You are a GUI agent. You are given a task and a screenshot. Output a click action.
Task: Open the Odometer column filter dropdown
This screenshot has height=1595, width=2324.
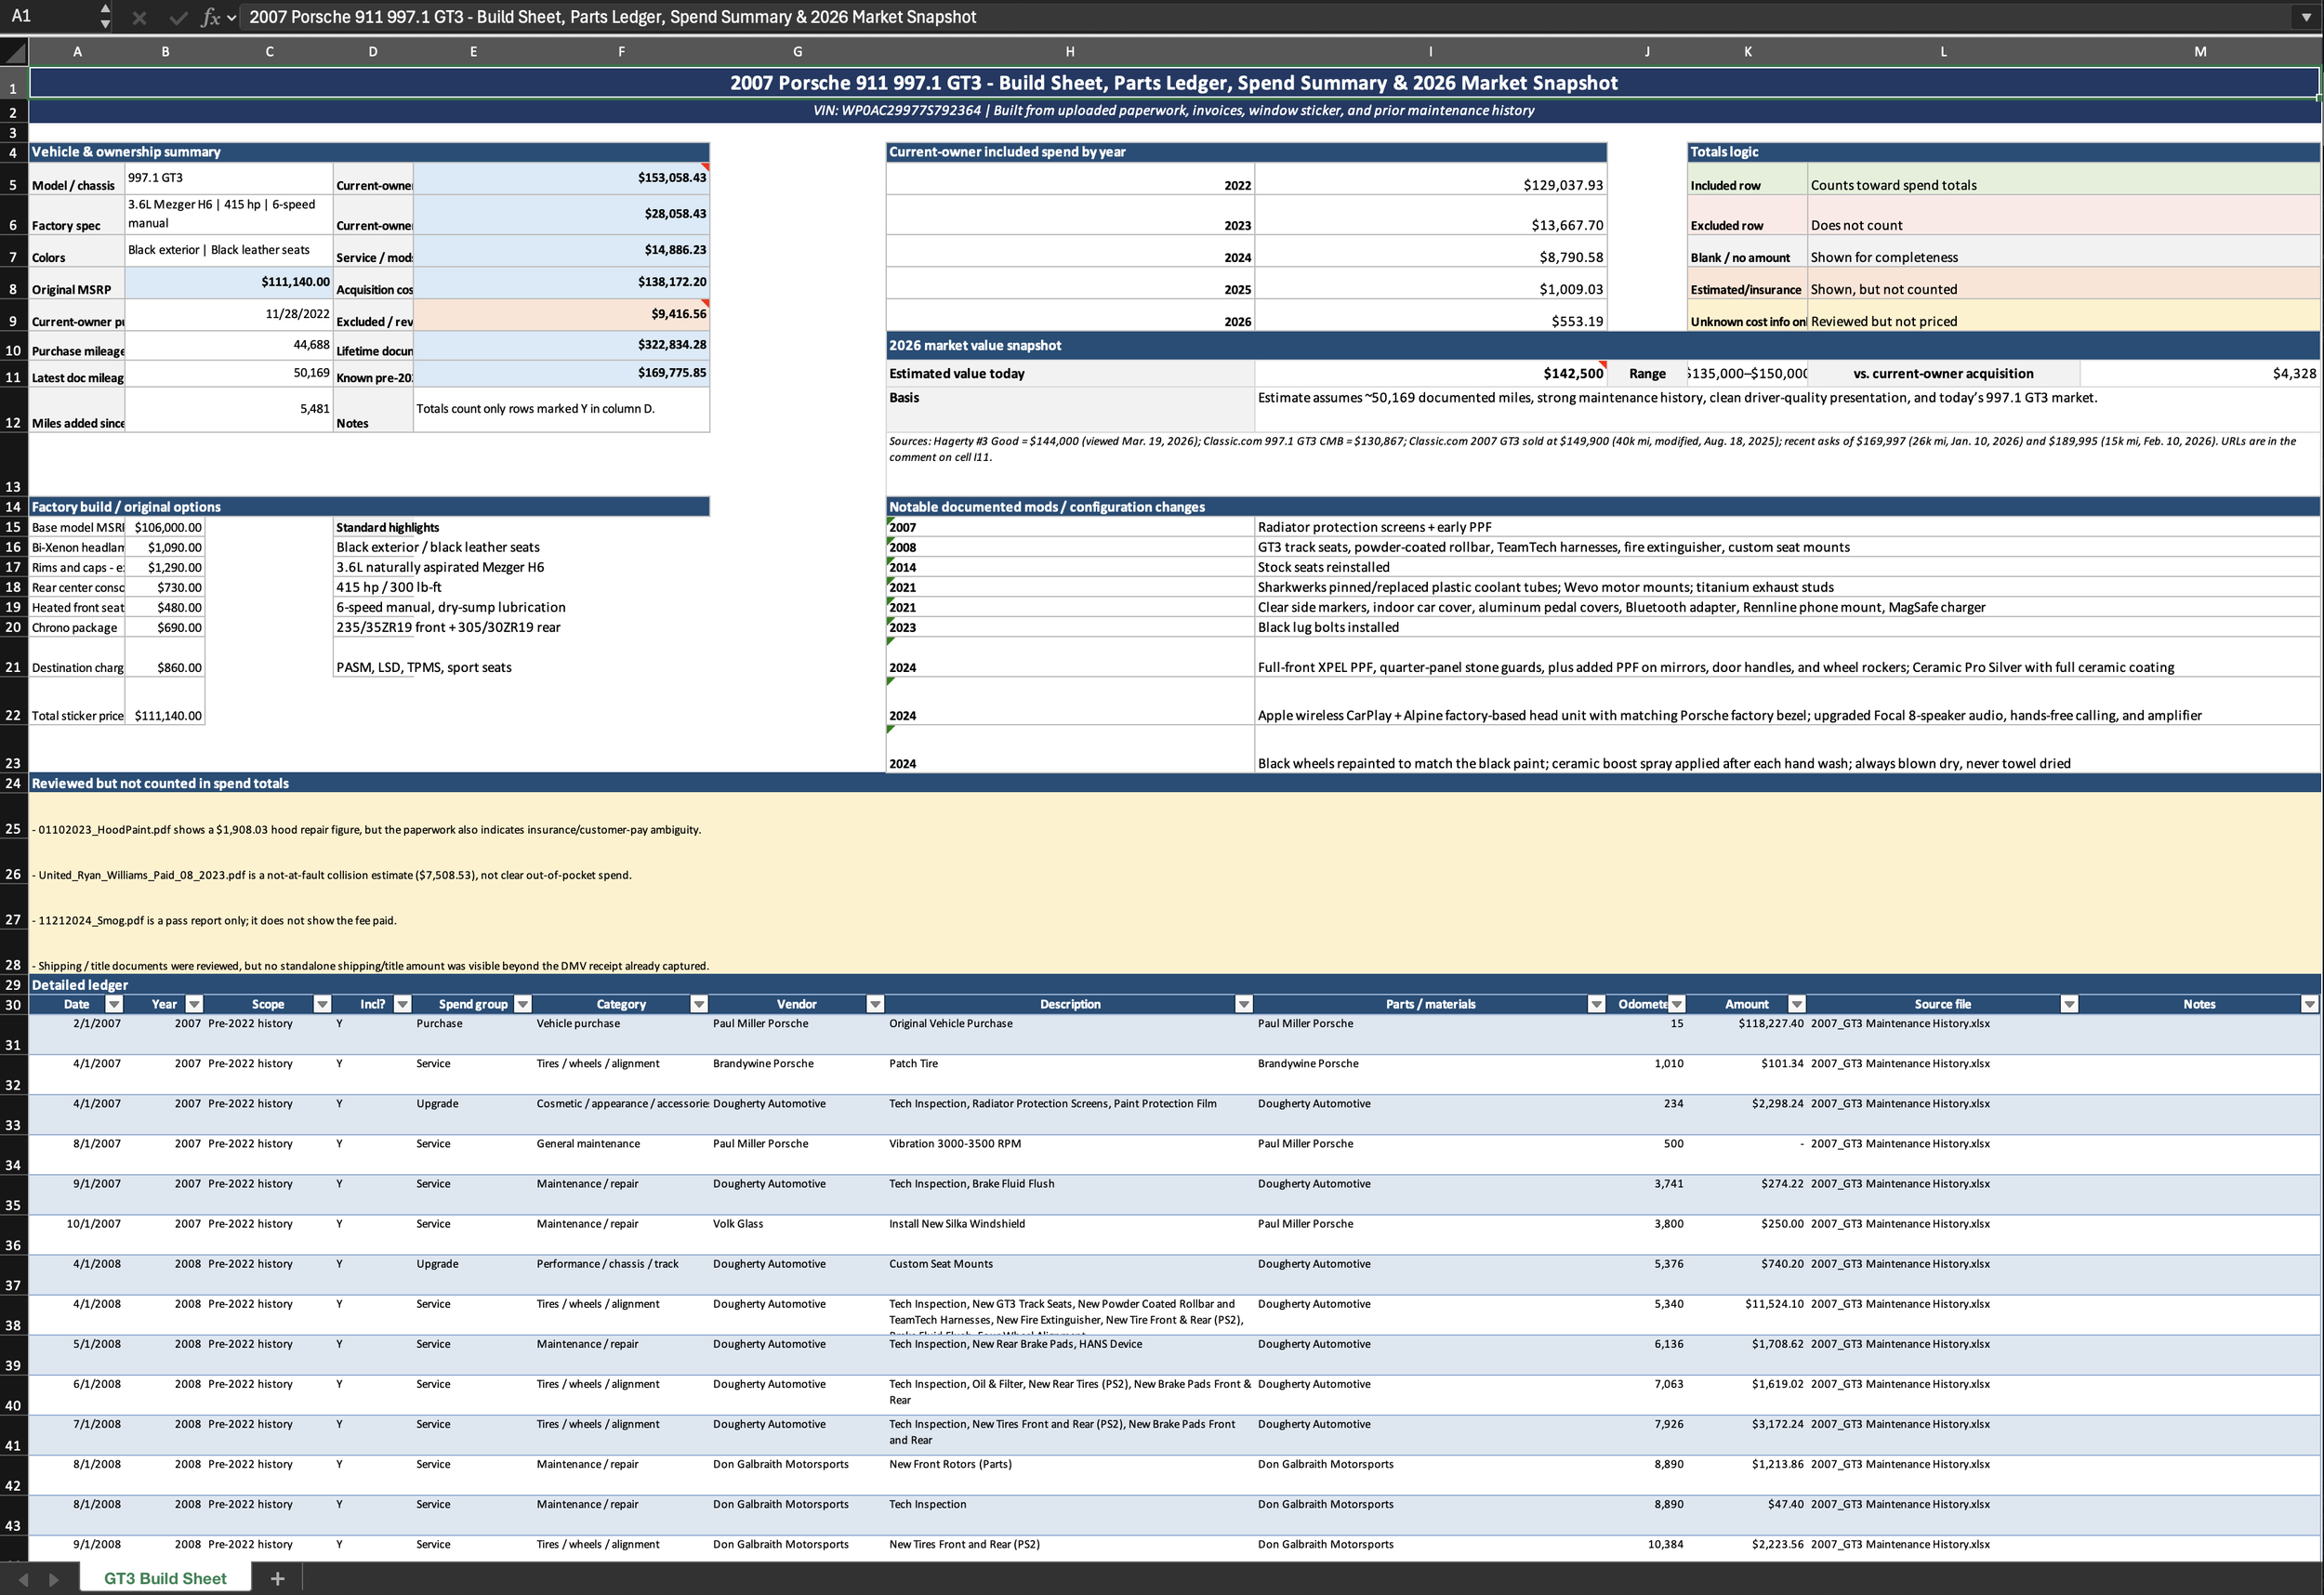[x=1677, y=1004]
